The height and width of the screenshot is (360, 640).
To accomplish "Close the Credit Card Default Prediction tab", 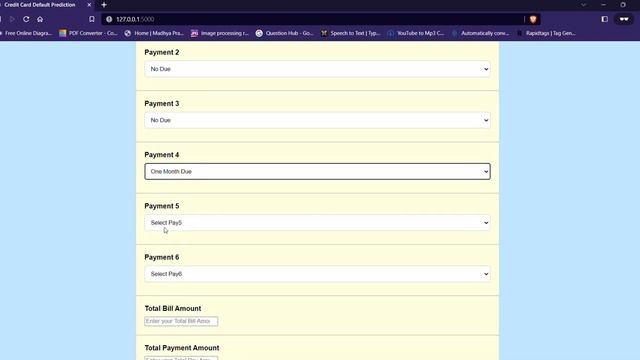I will pyautogui.click(x=89, y=5).
